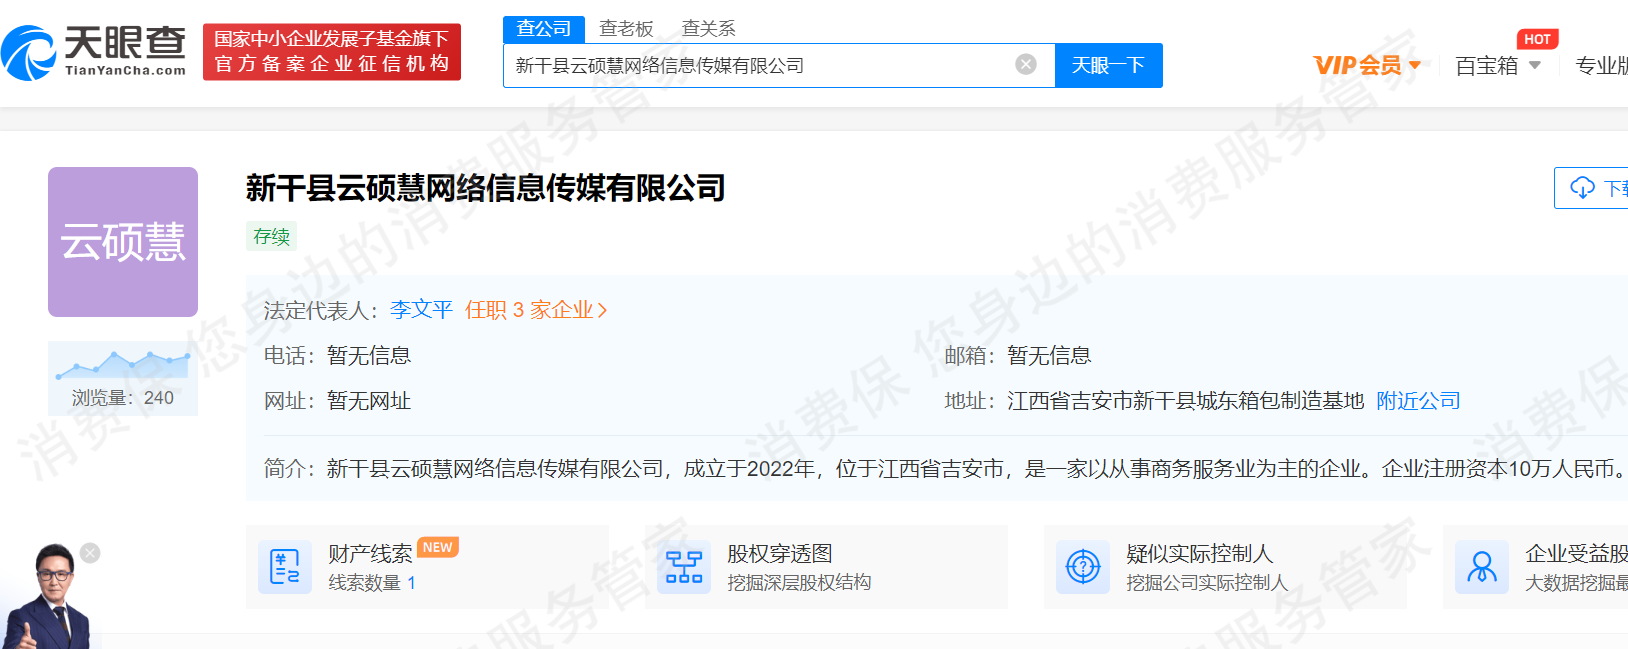Click the 挖掘公司实际控制人 subtitle

1207,583
